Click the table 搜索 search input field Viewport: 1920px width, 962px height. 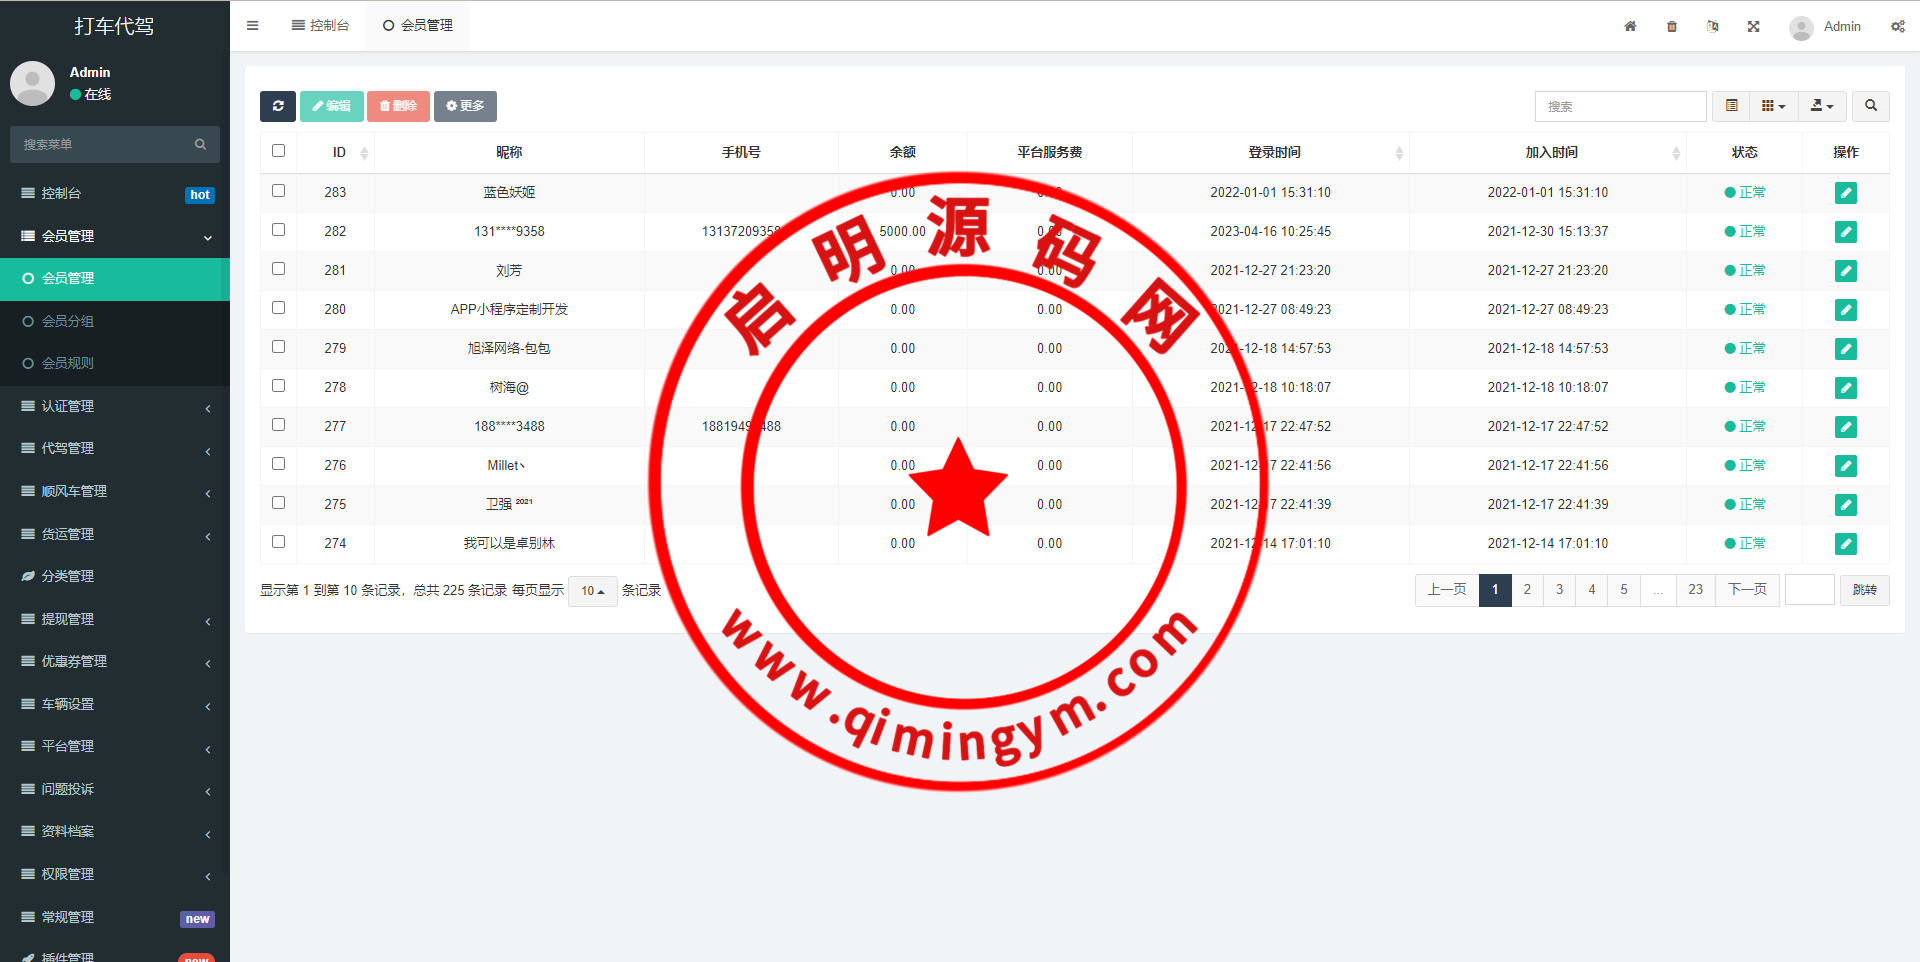click(x=1619, y=106)
